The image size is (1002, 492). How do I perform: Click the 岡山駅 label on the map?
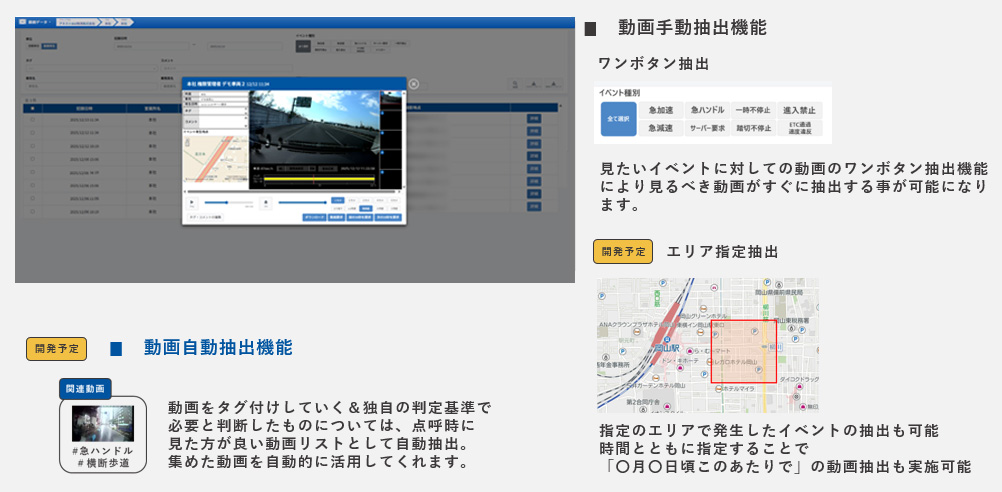tap(667, 348)
